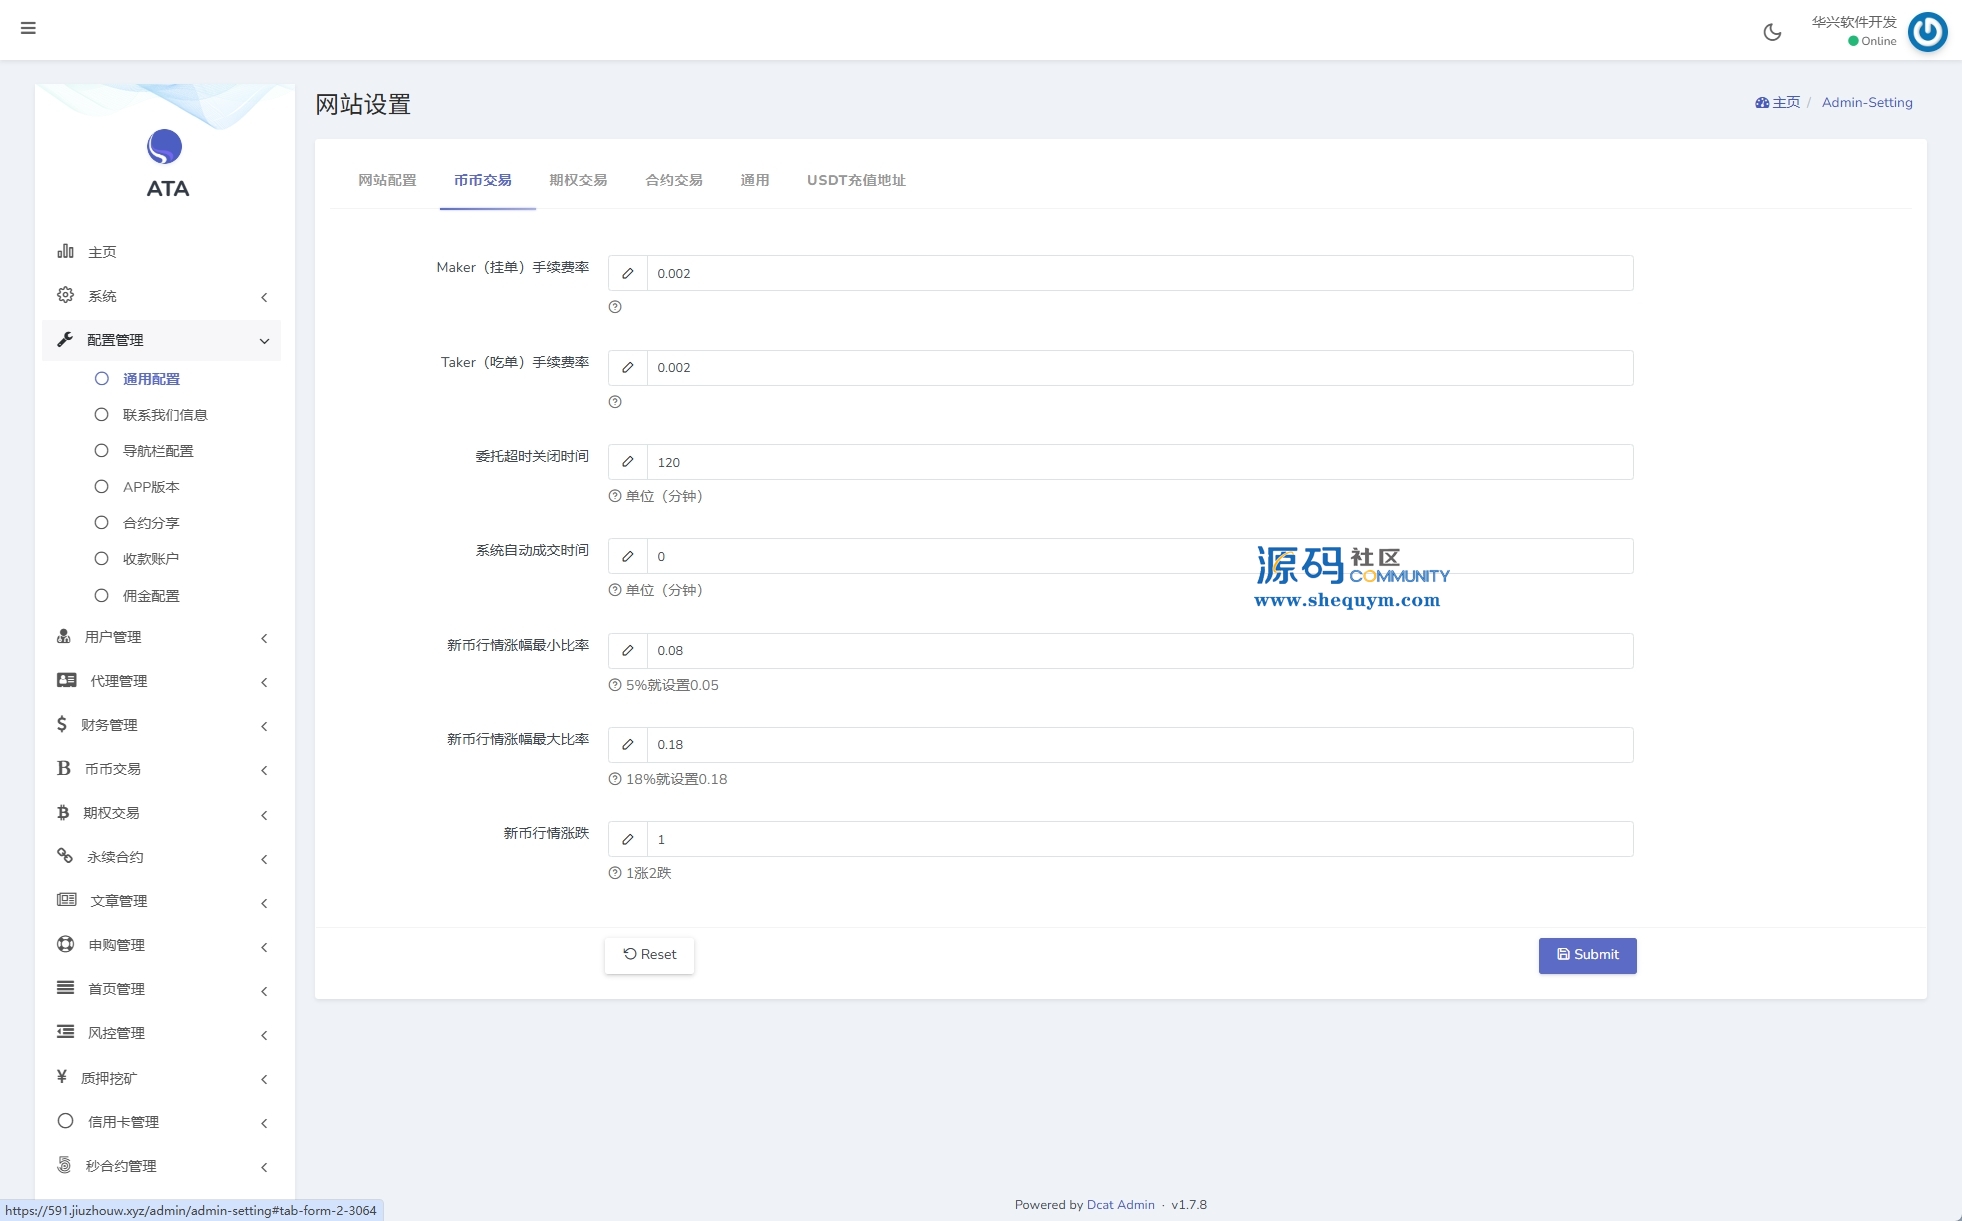The width and height of the screenshot is (1962, 1221).
Task: Click the dollar icon for 财务管理
Action: tap(62, 724)
